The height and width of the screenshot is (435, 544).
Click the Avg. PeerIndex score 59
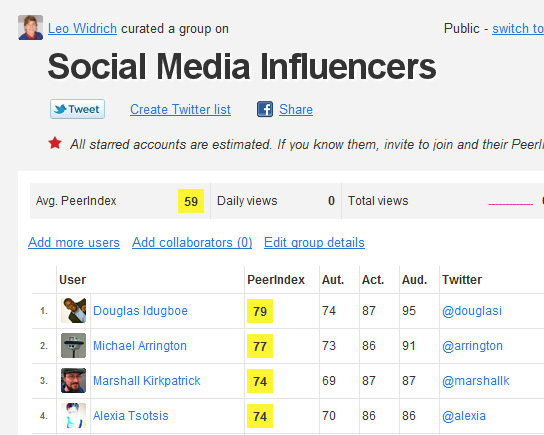pos(191,201)
